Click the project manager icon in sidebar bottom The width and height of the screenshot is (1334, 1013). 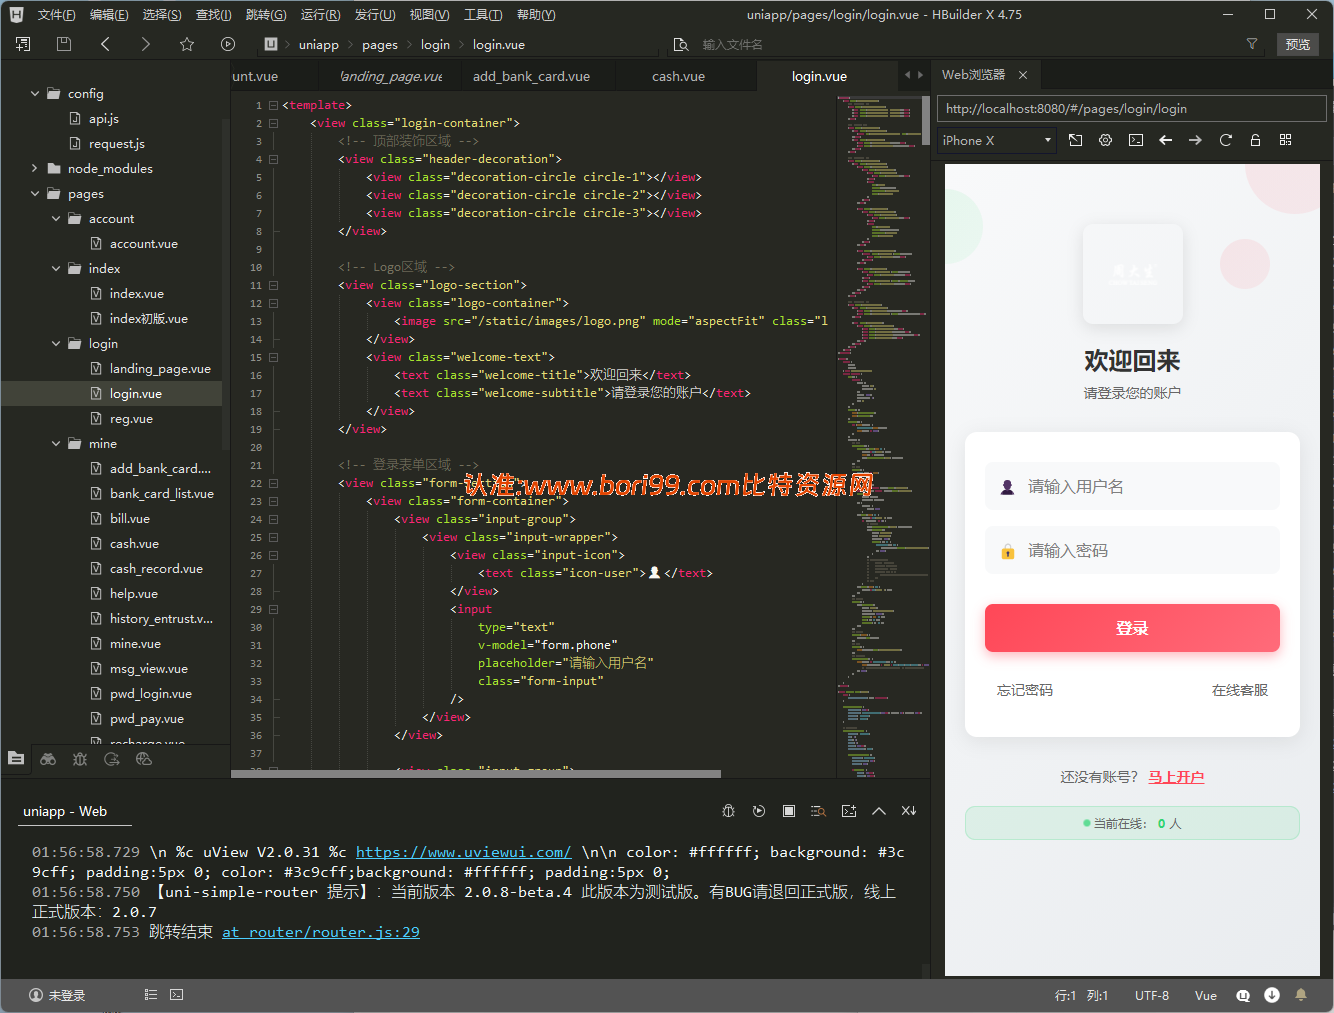pyautogui.click(x=16, y=759)
